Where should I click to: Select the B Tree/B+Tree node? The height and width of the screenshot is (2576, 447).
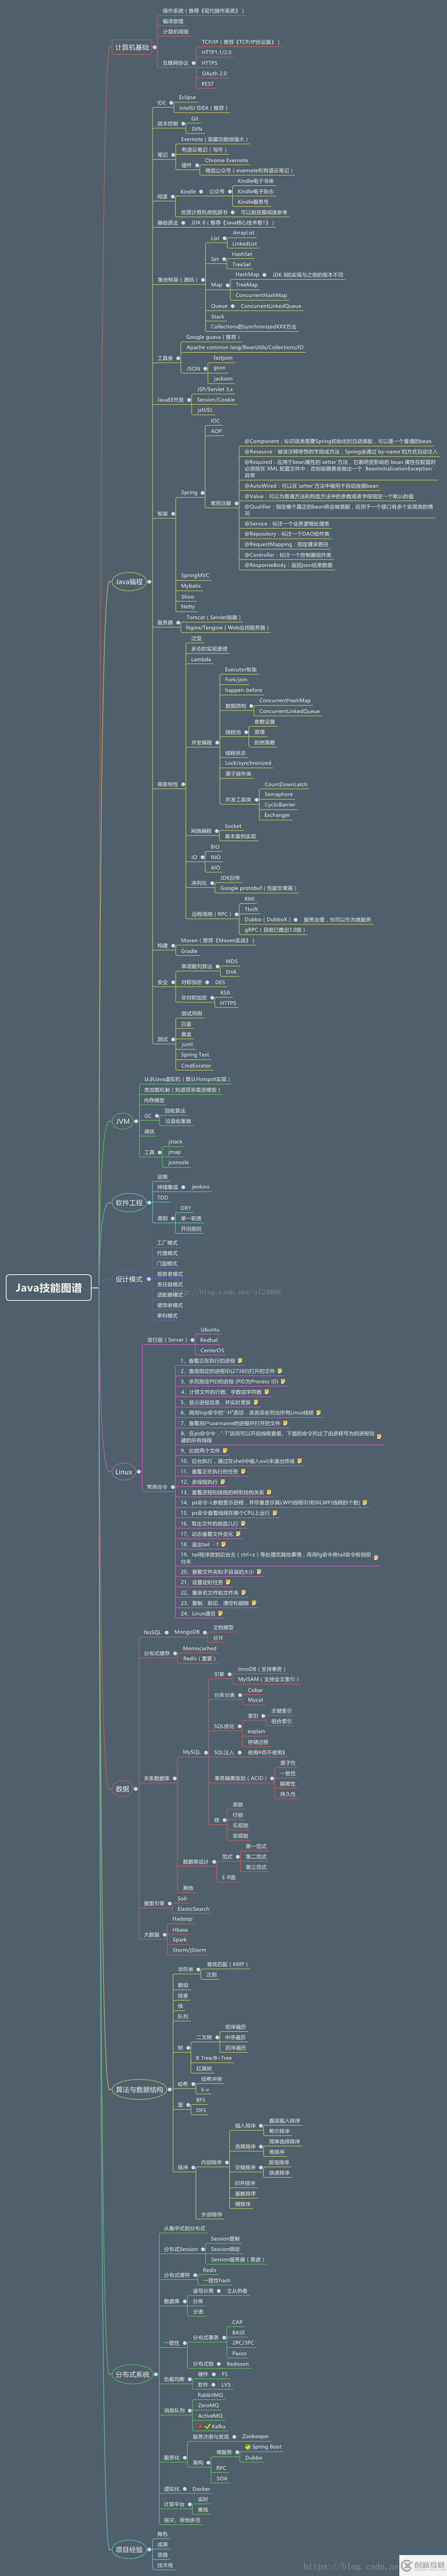coord(213,2058)
